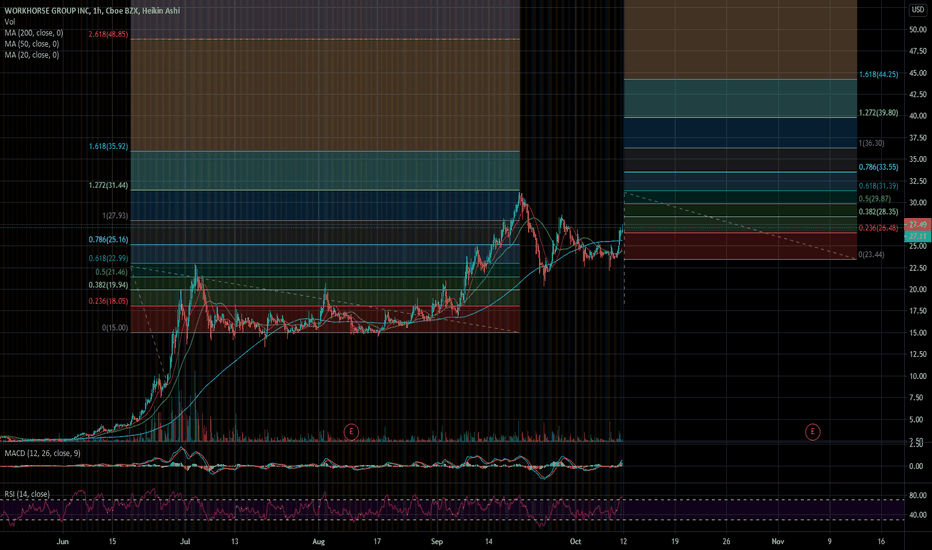This screenshot has height=550, width=932.
Task: Click the RSI (14, close) label
Action: [27, 494]
